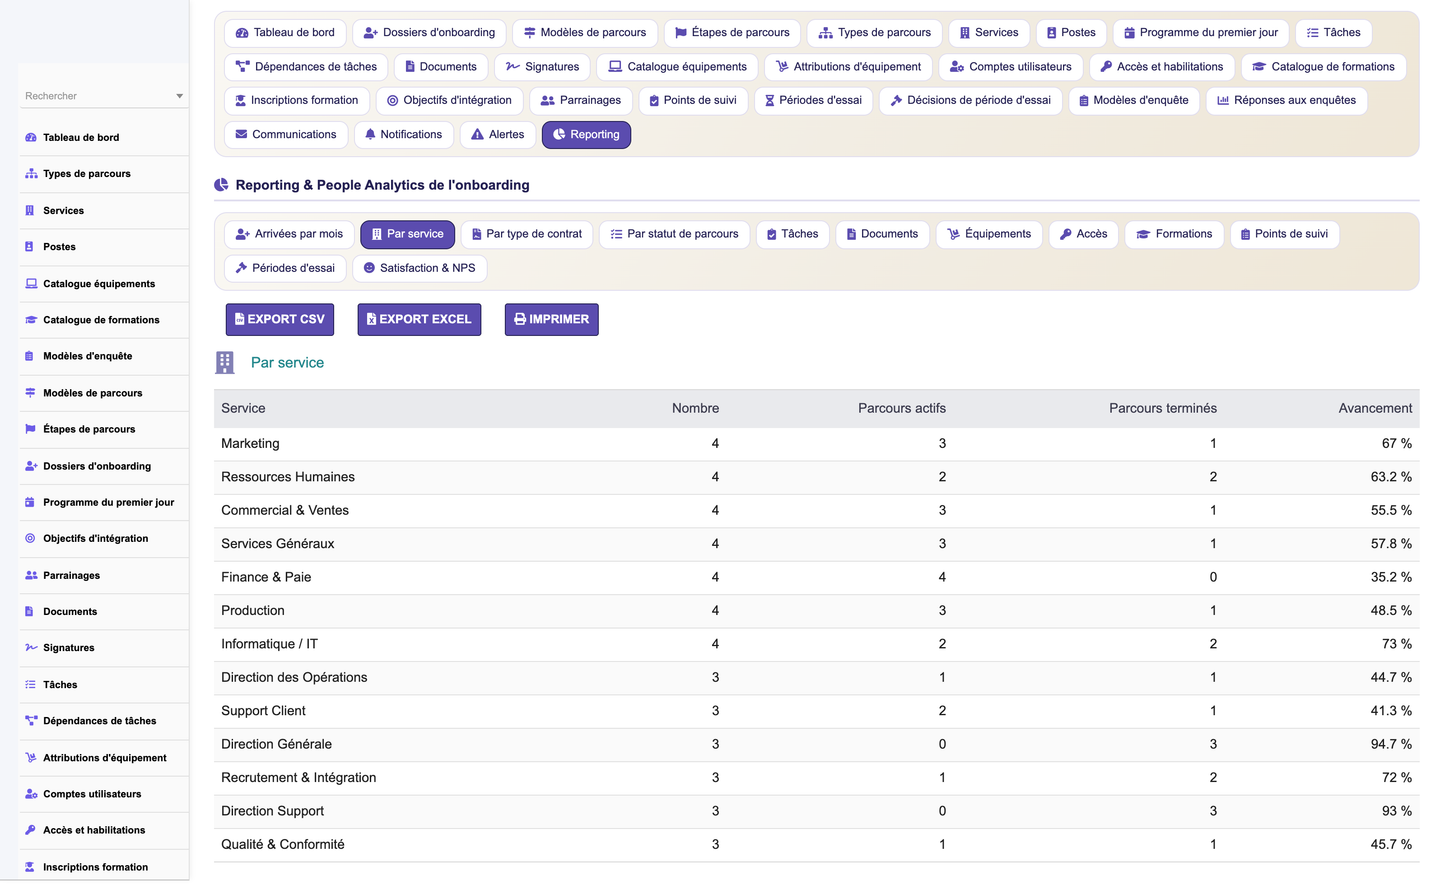1445x894 pixels.
Task: Click into the Rechercher search field
Action: tap(98, 96)
